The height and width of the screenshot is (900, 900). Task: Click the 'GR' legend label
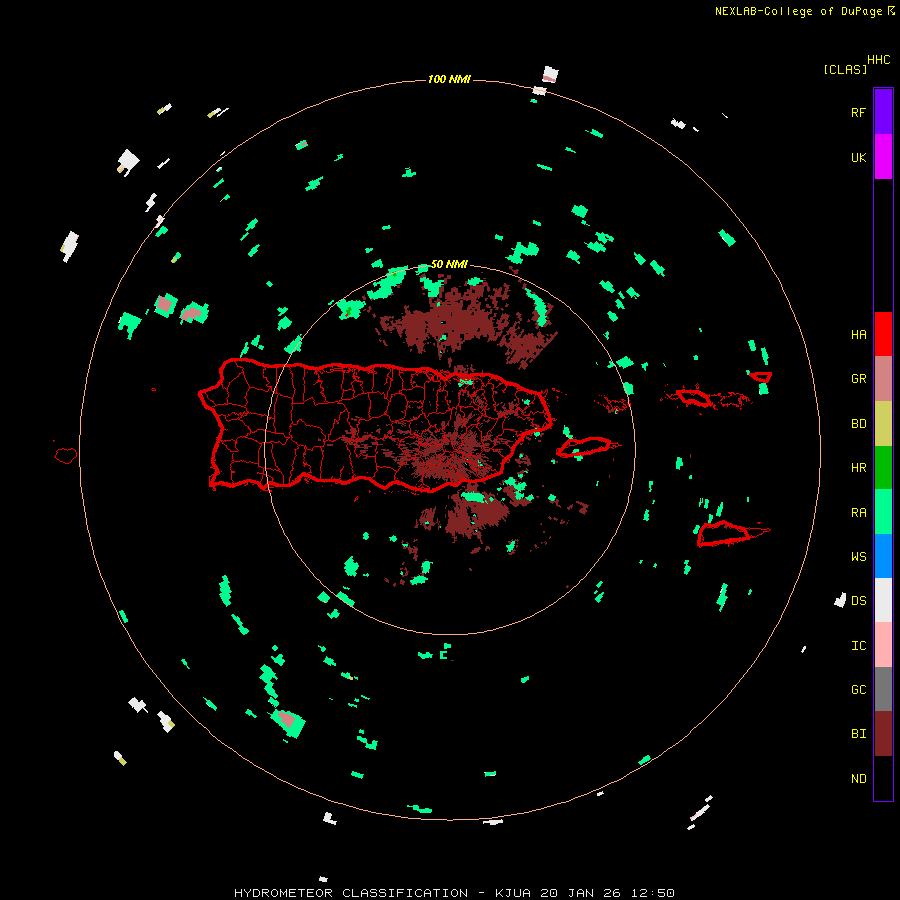pos(859,379)
